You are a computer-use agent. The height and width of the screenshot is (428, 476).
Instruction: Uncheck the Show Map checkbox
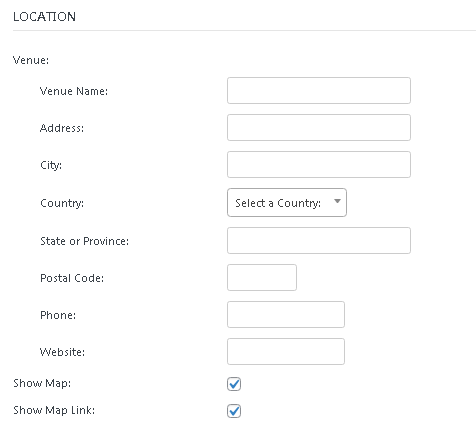pyautogui.click(x=234, y=384)
